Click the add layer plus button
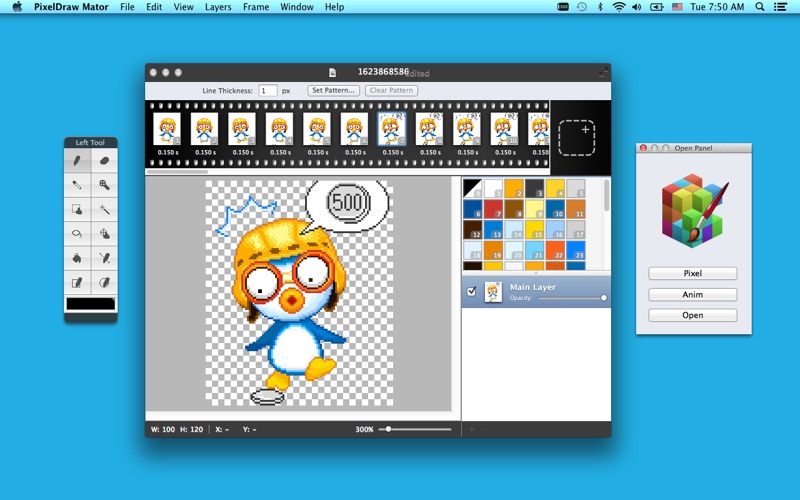Screen dimensions: 800x500 (471, 429)
